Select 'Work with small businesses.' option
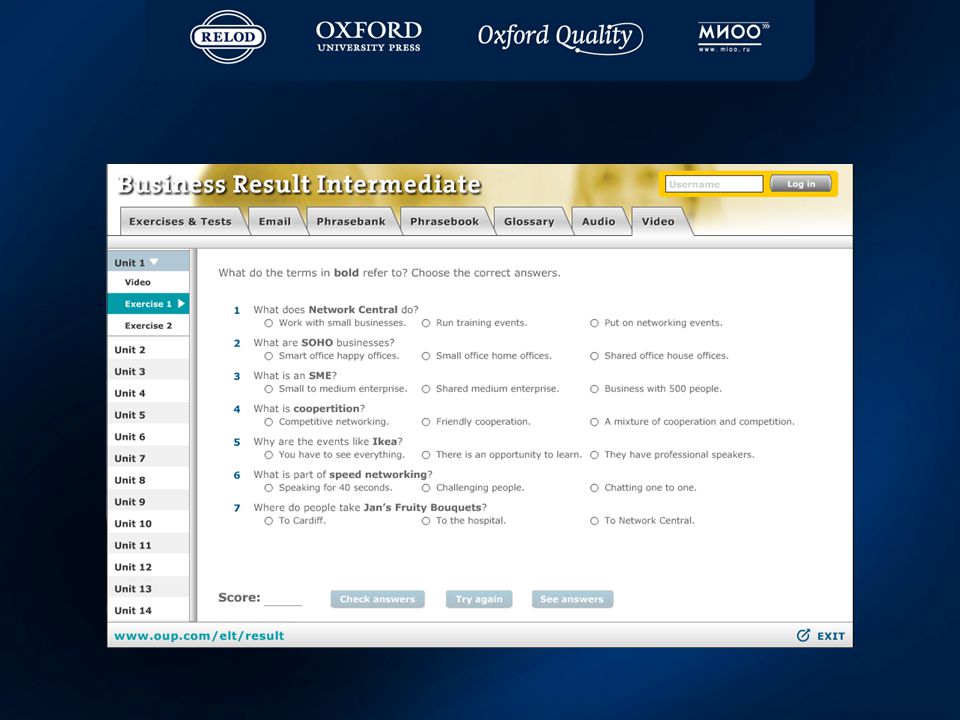 [268, 323]
